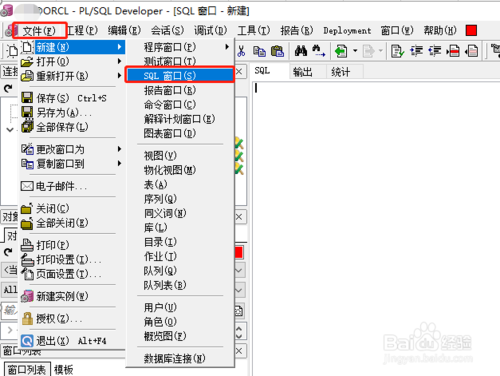Open the 工具(T) menu
This screenshot has height=376, width=500.
tap(254, 31)
